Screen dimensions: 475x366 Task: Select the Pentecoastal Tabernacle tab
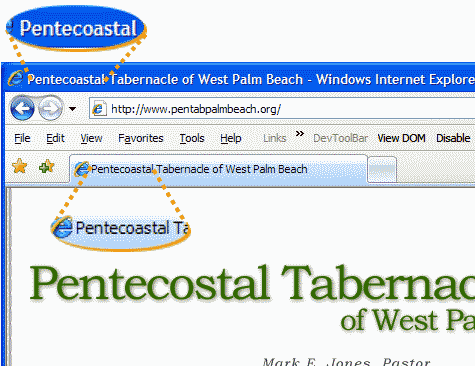tap(218, 169)
